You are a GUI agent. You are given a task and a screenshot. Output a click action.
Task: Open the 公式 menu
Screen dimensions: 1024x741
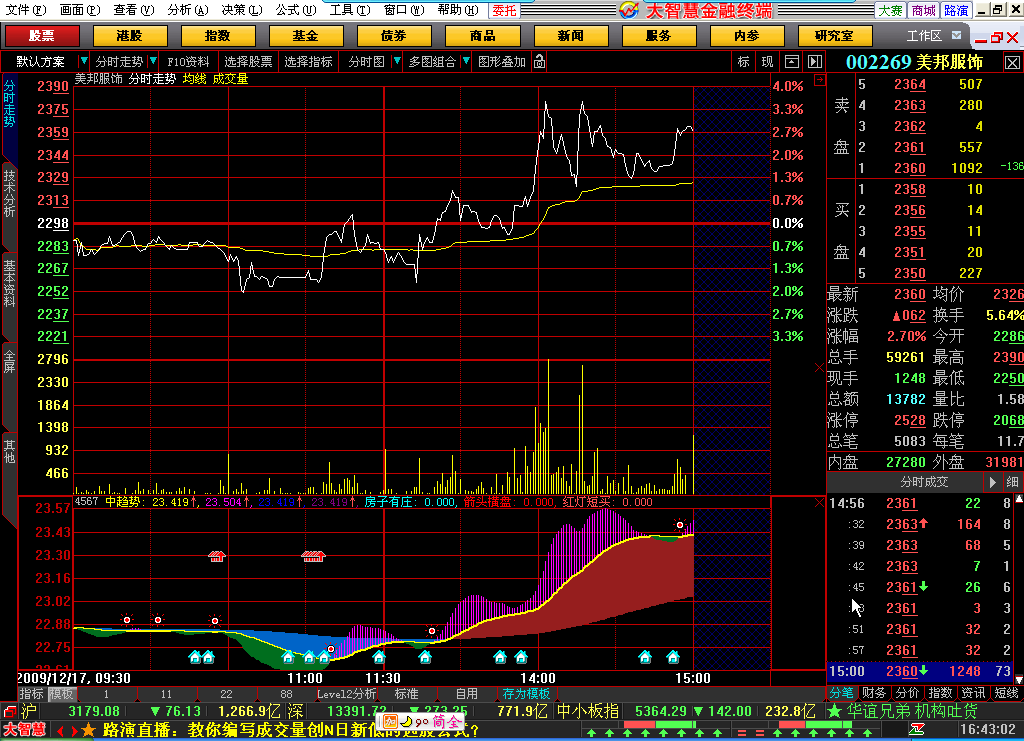[295, 10]
